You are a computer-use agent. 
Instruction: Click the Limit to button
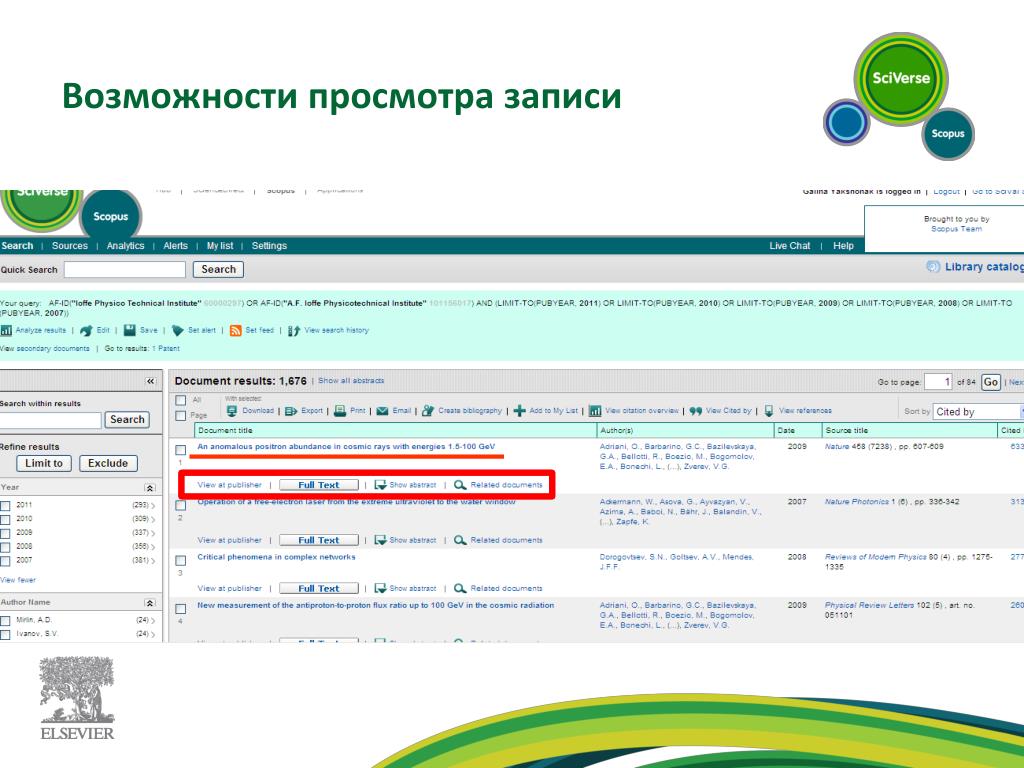[x=44, y=463]
